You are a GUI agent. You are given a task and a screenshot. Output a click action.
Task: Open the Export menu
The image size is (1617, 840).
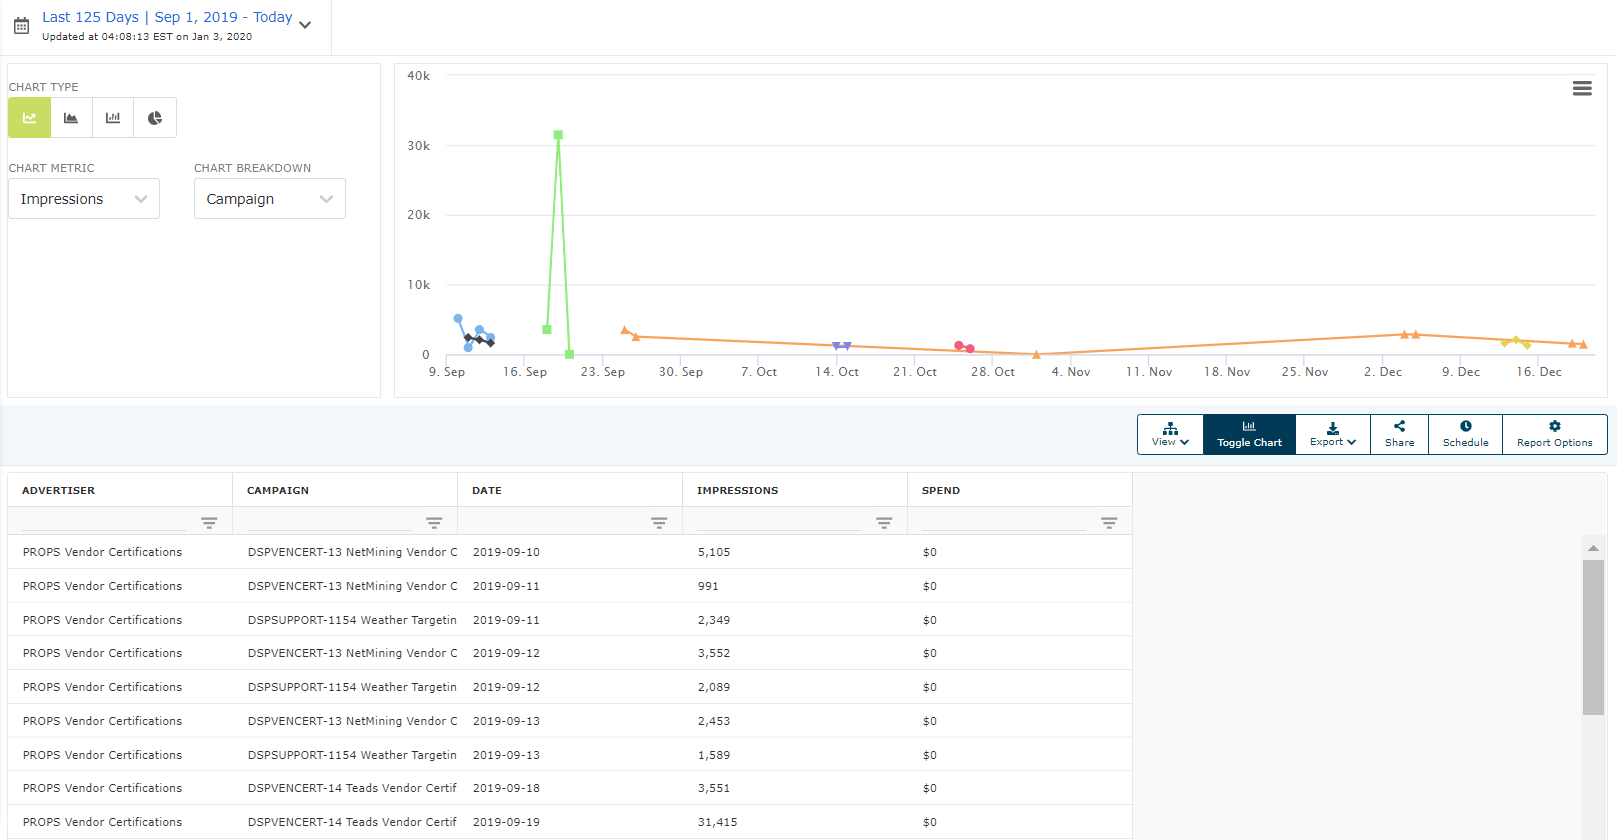[x=1333, y=434]
